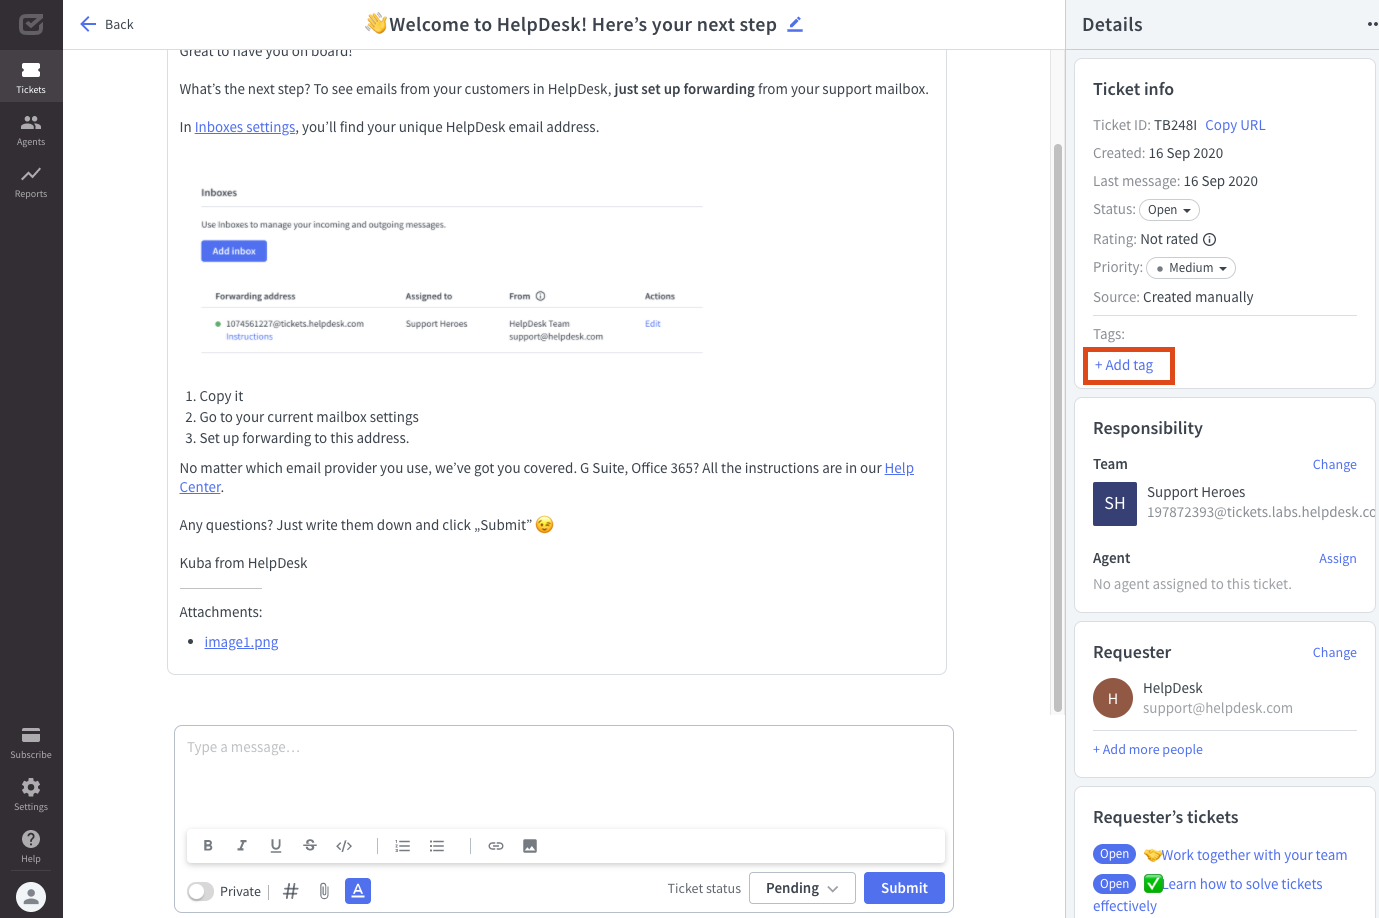Go Back to ticket list
Image resolution: width=1379 pixels, height=918 pixels.
coord(106,24)
